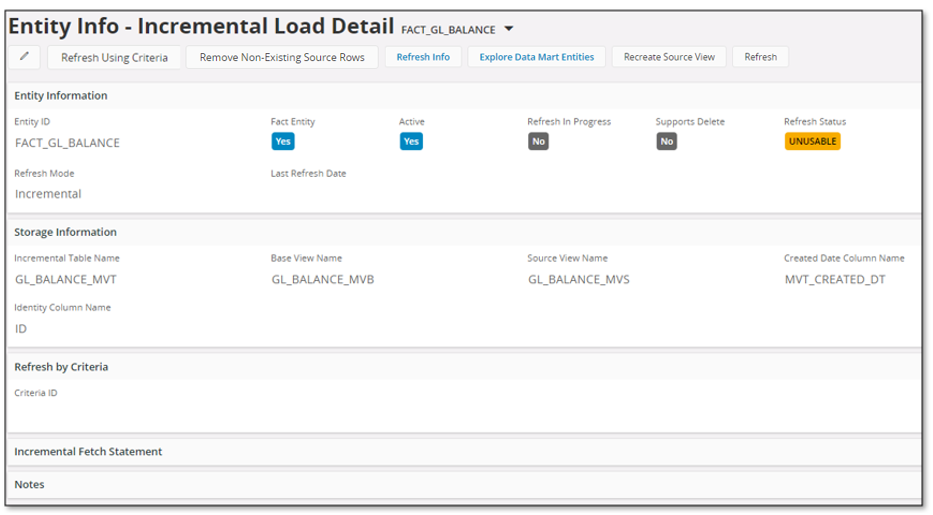Click the GL_BALANCE_MVT incremental table value
The height and width of the screenshot is (515, 933).
[x=66, y=280]
